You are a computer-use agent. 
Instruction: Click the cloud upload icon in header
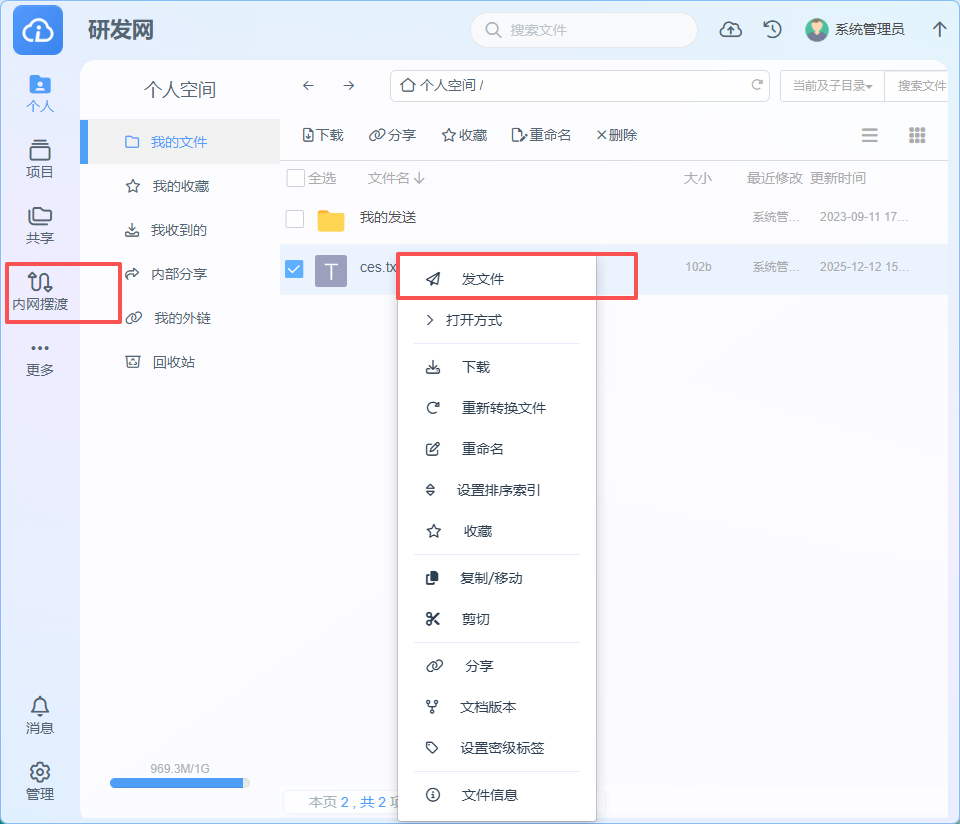(x=731, y=30)
